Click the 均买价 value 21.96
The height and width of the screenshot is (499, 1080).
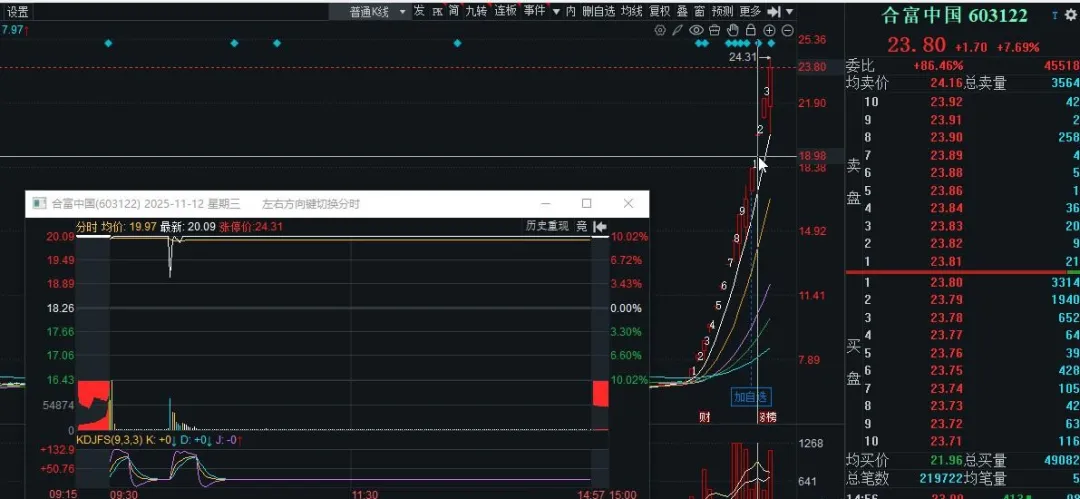tap(946, 460)
